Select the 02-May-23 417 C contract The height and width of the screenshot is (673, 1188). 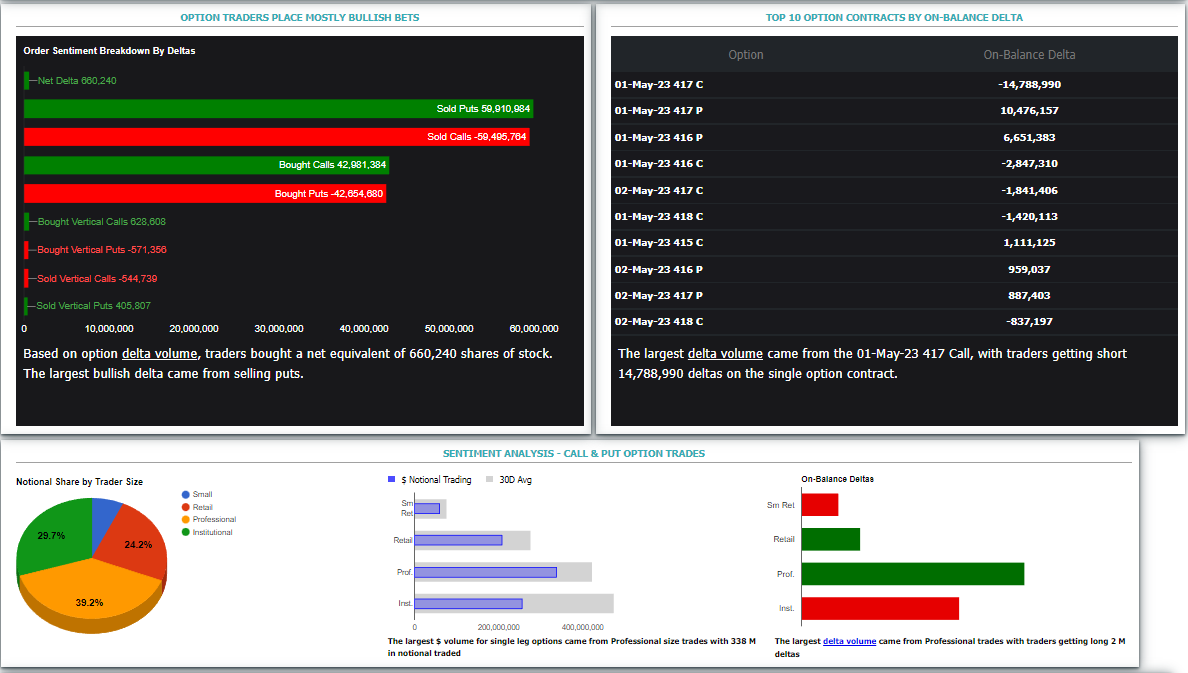(x=894, y=190)
